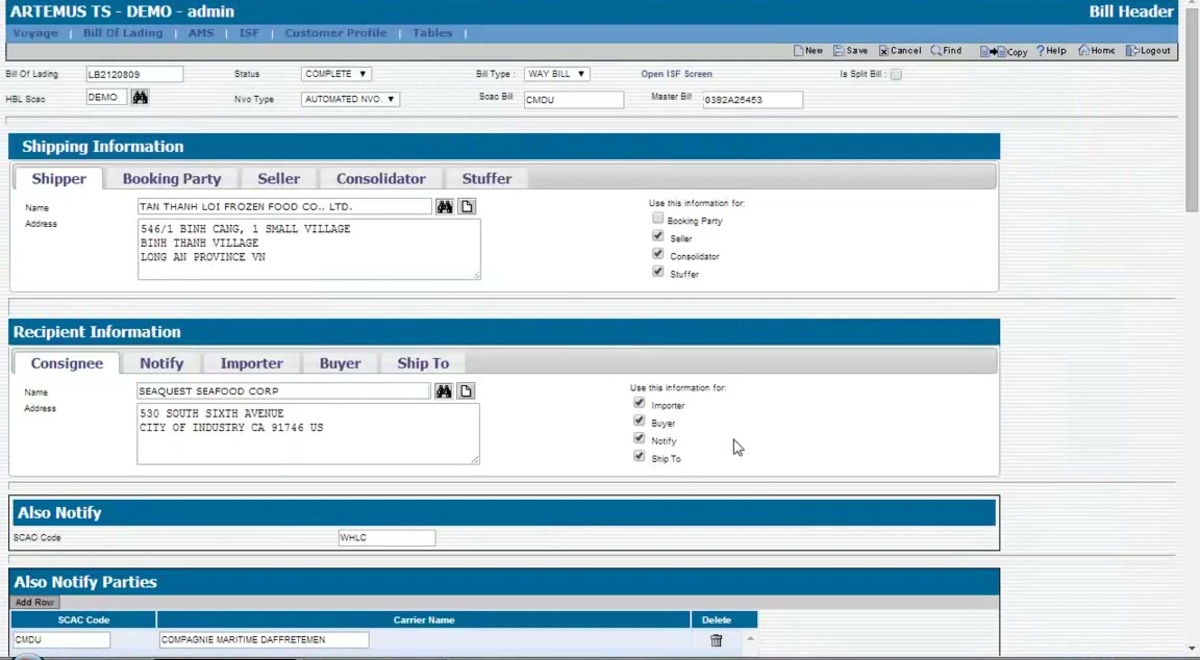Open the AMS menu
Screen dimensions: 1200x660
(x=201, y=33)
